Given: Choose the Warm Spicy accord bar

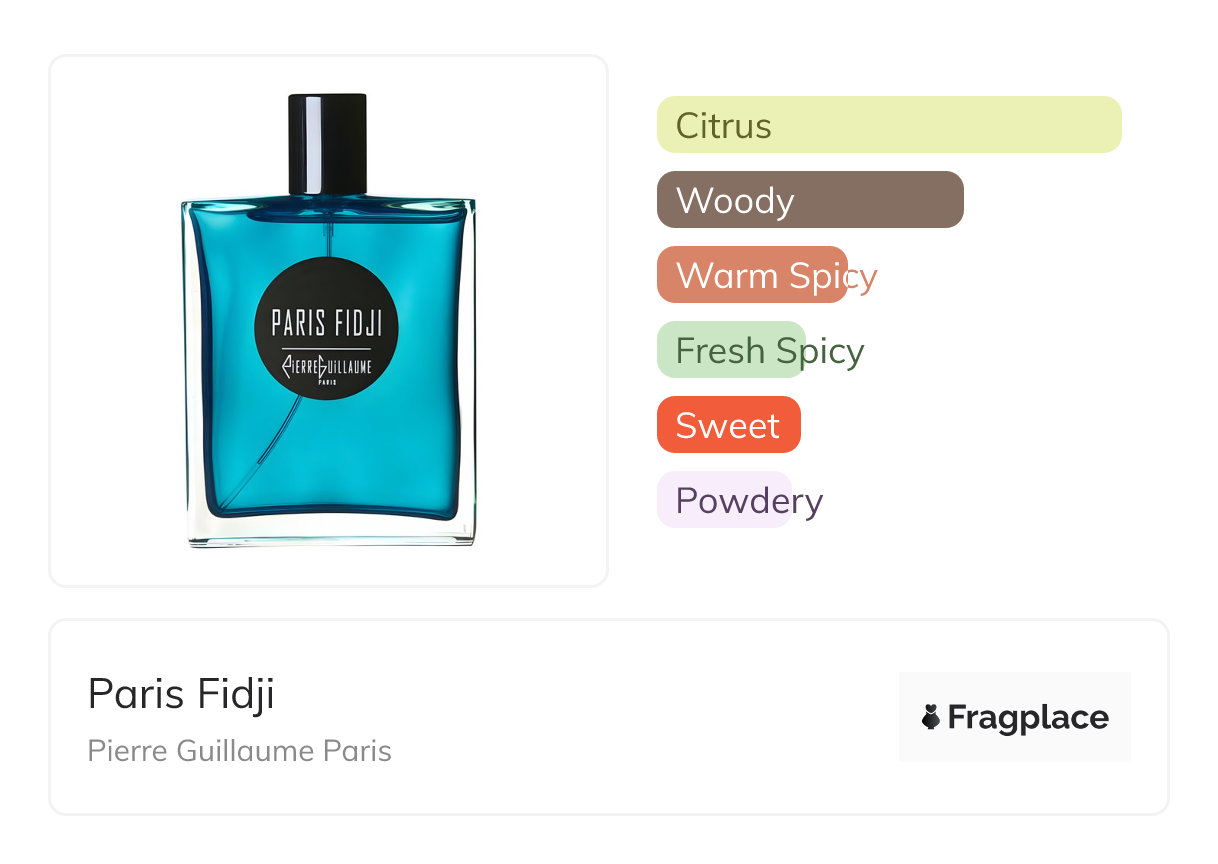Looking at the screenshot, I should point(752,275).
